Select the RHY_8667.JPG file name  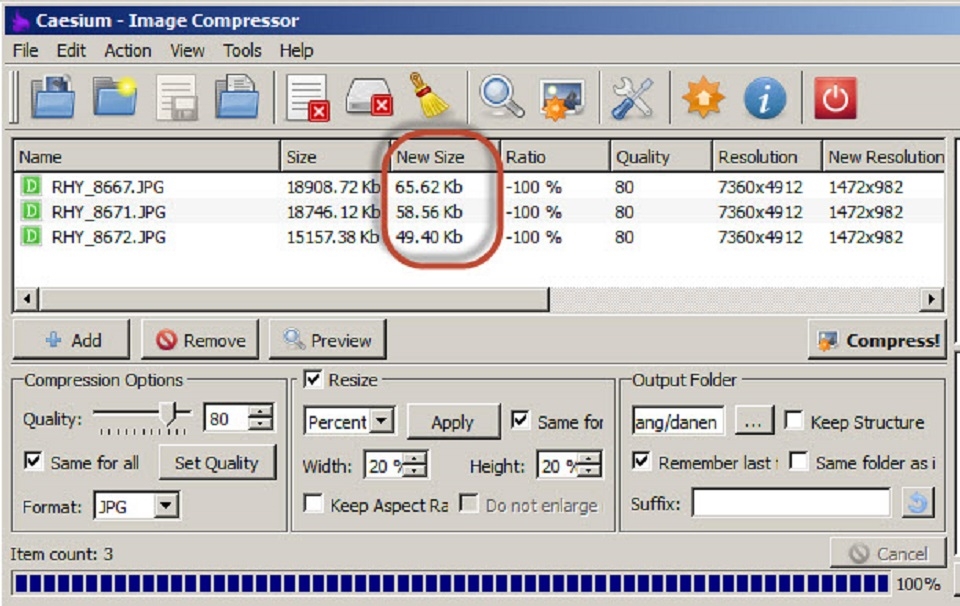click(108, 187)
